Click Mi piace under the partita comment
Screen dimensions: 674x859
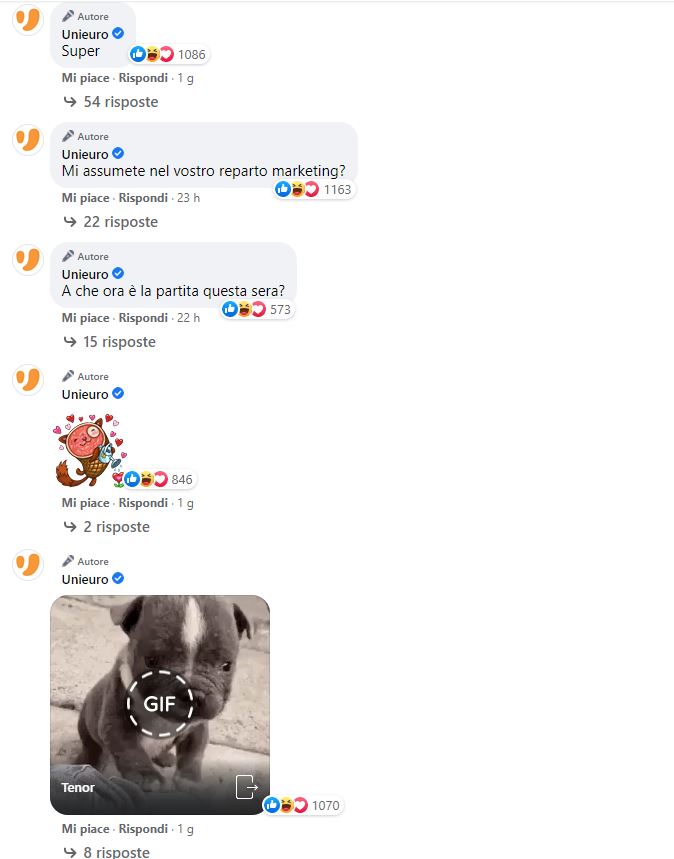(85, 318)
